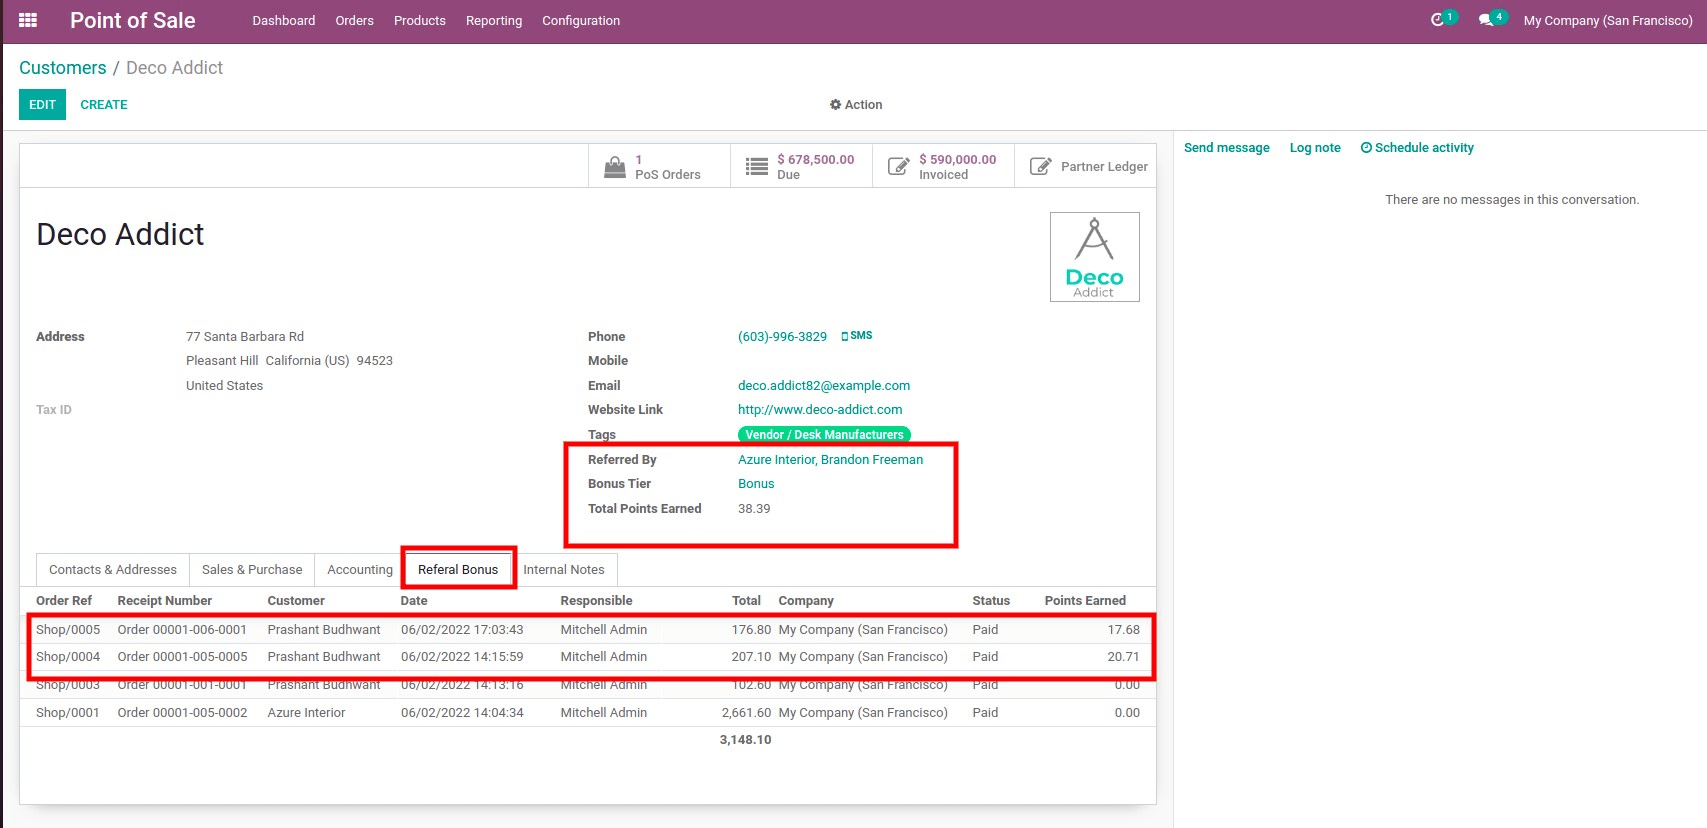Open the deco.addict82@example.com email link
Viewport: 1707px width, 828px height.
coord(823,386)
